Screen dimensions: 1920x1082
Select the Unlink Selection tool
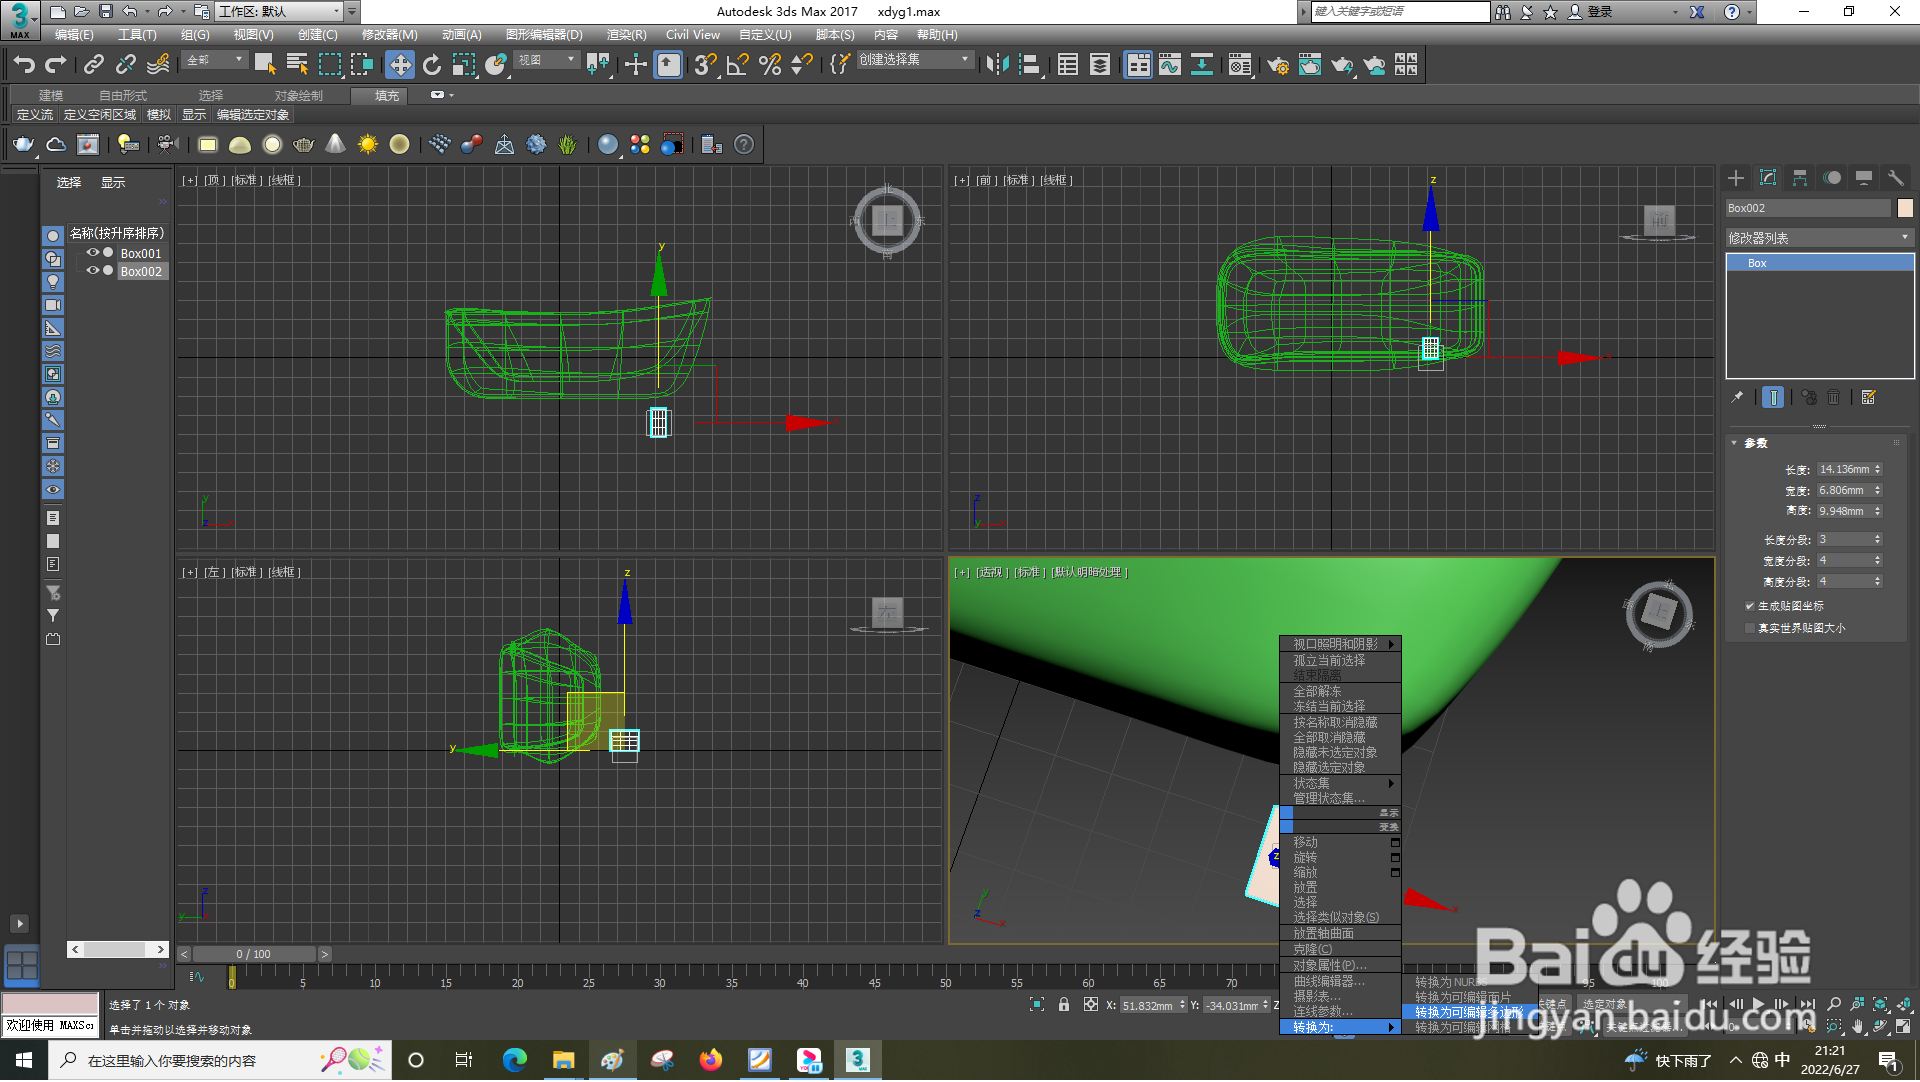click(126, 65)
